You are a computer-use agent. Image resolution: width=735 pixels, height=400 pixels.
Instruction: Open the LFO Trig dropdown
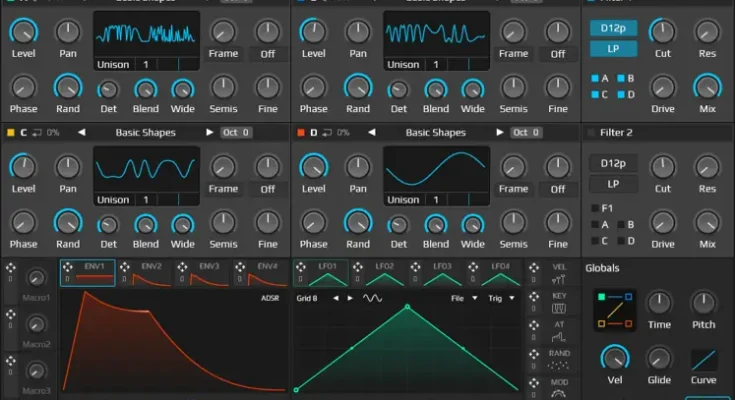tap(501, 298)
